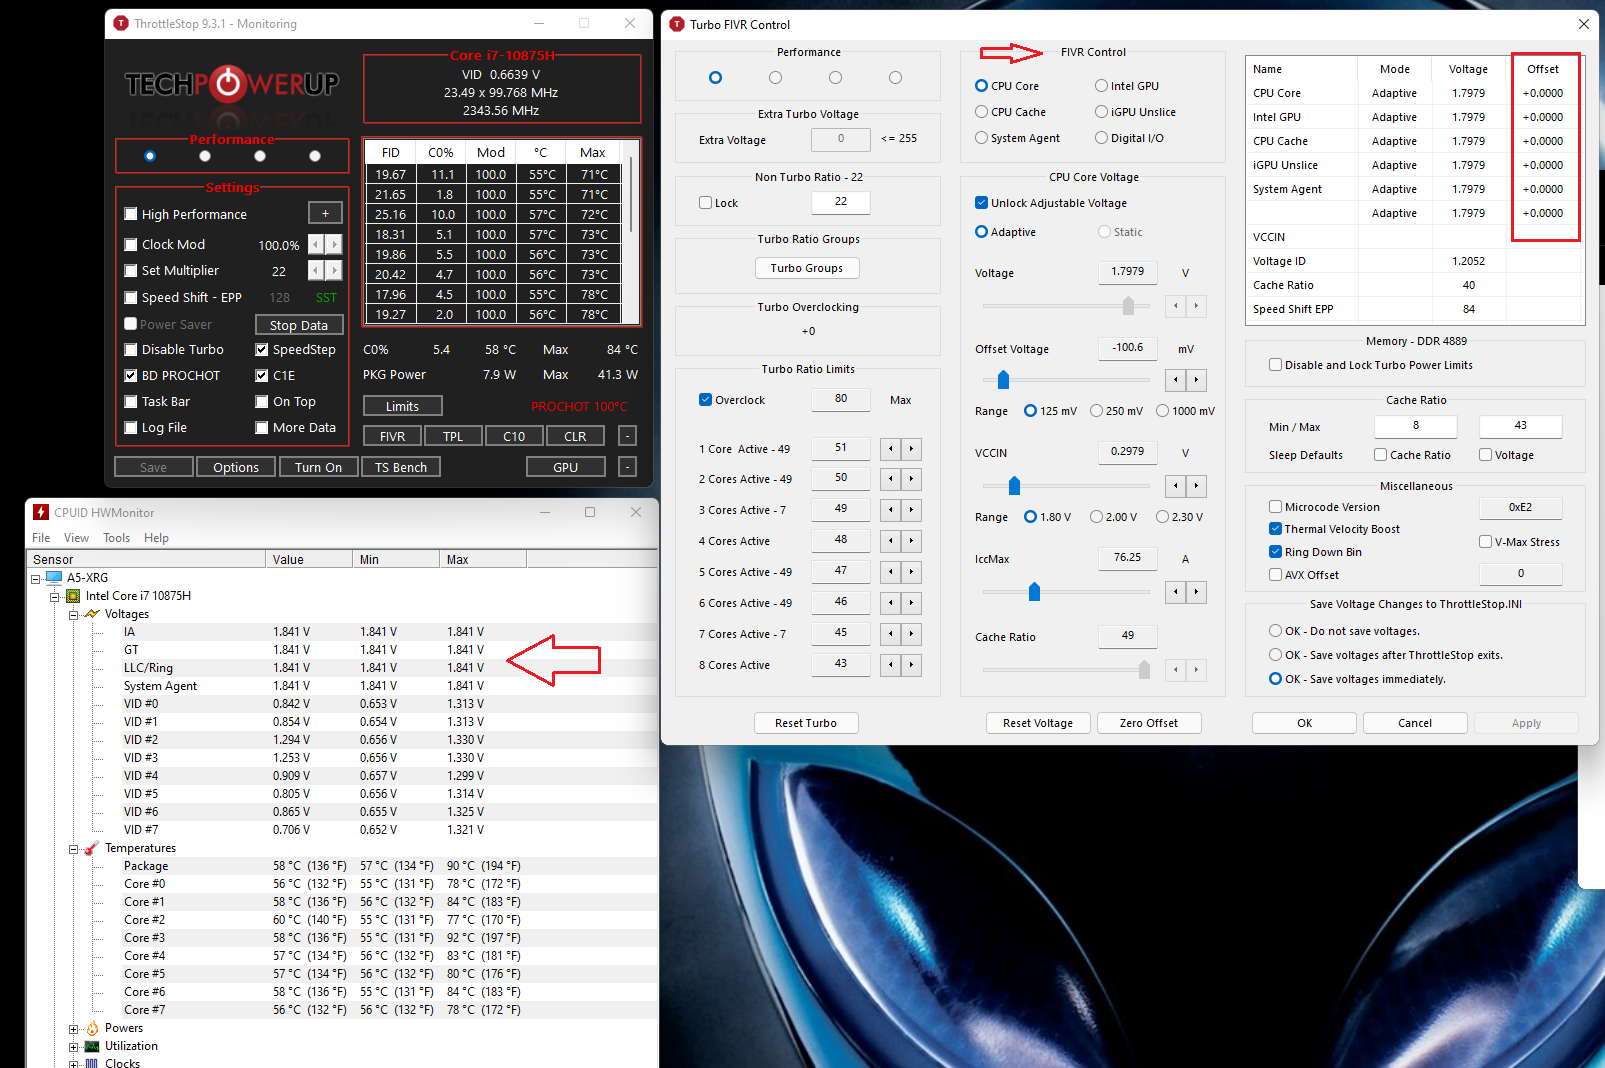Increase IccMax with right arrow
Viewport: 1605px width, 1068px height.
(1196, 592)
